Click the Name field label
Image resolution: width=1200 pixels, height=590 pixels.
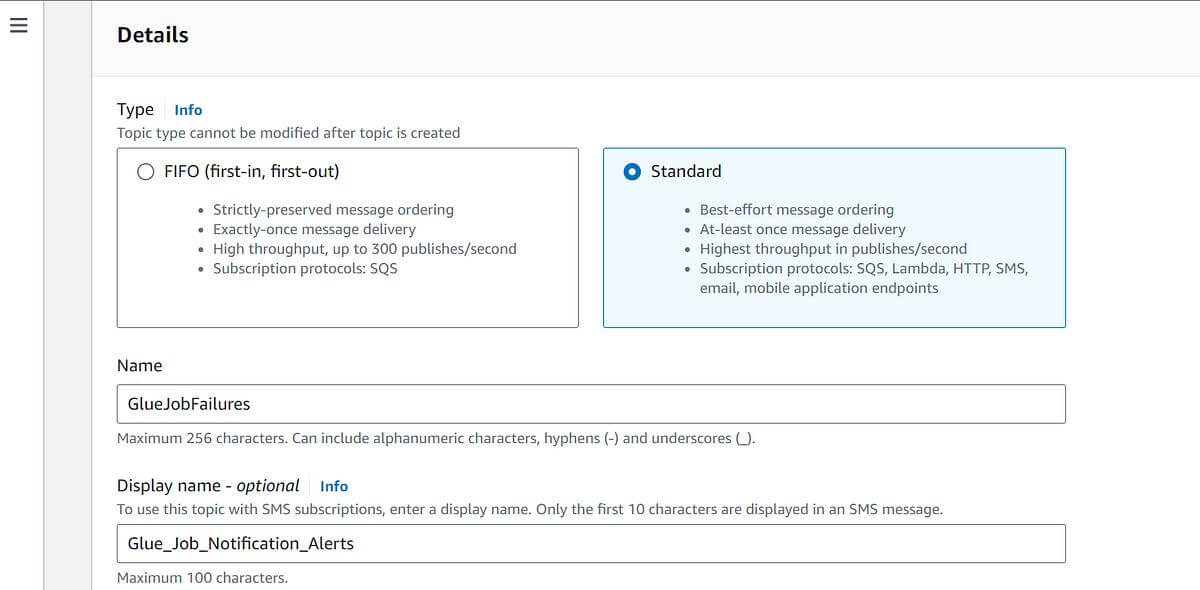tap(139, 366)
